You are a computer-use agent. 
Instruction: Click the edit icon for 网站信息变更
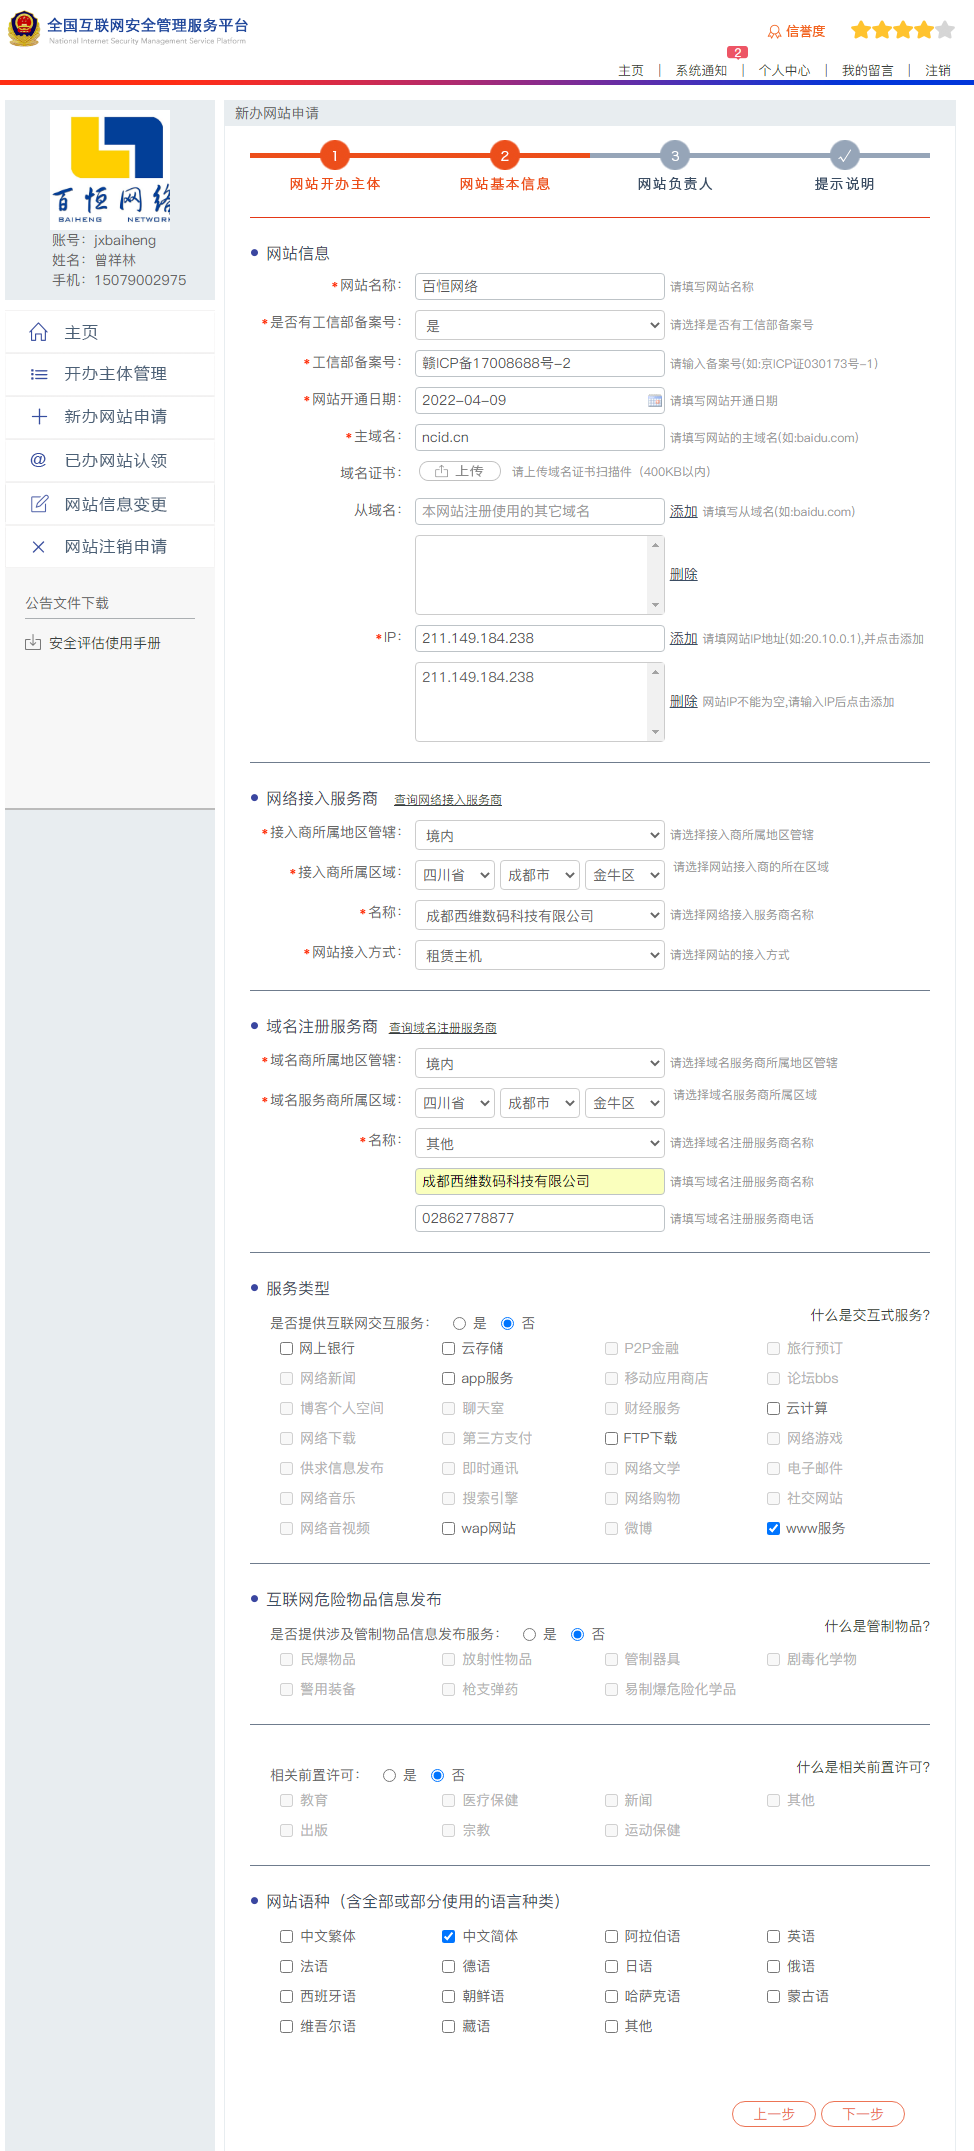(x=39, y=504)
